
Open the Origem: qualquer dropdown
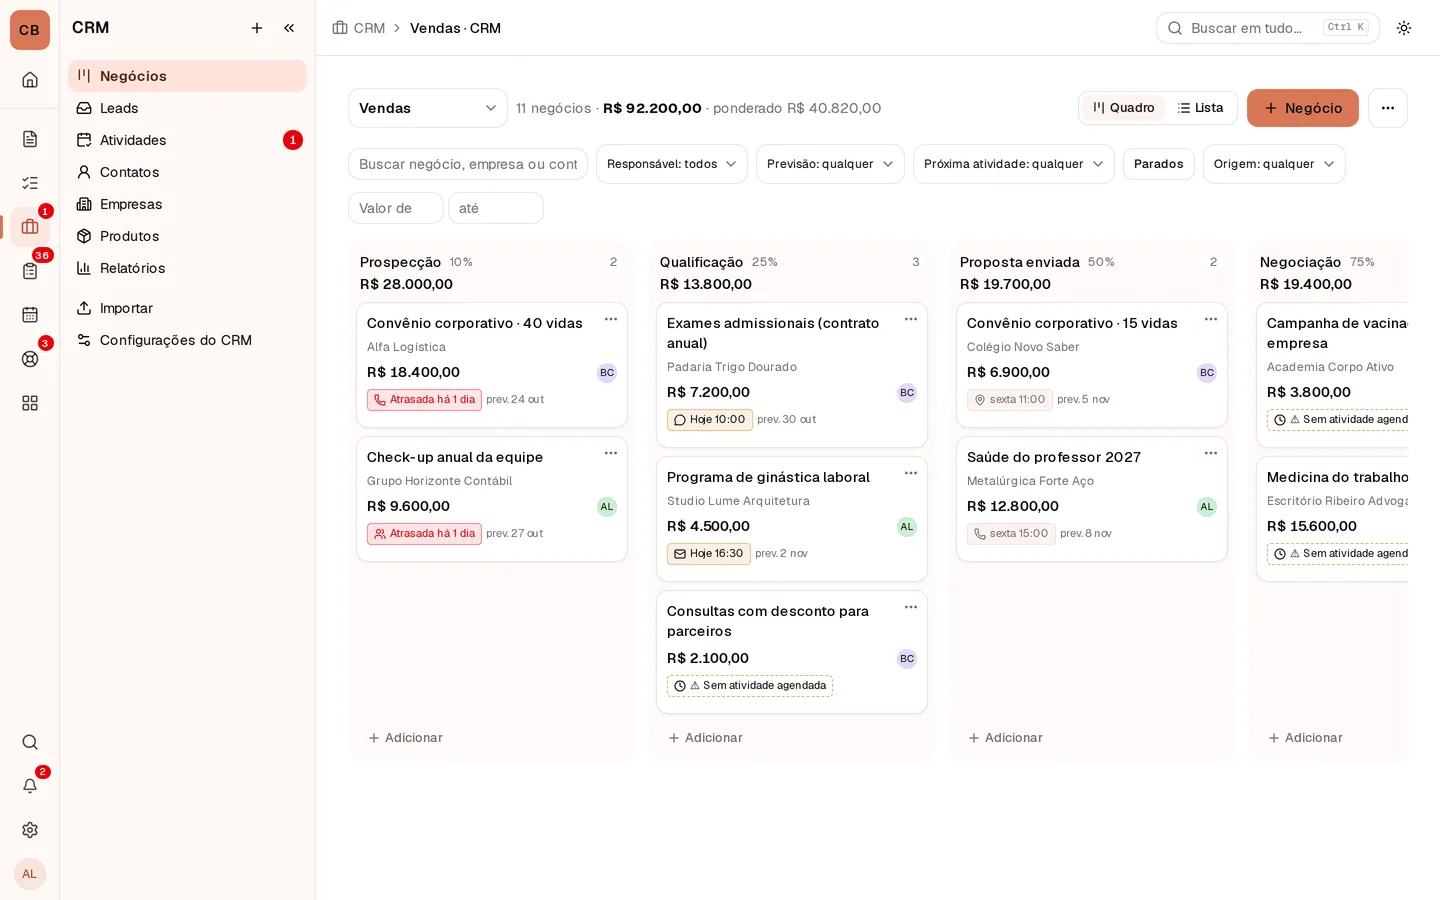coord(1274,164)
